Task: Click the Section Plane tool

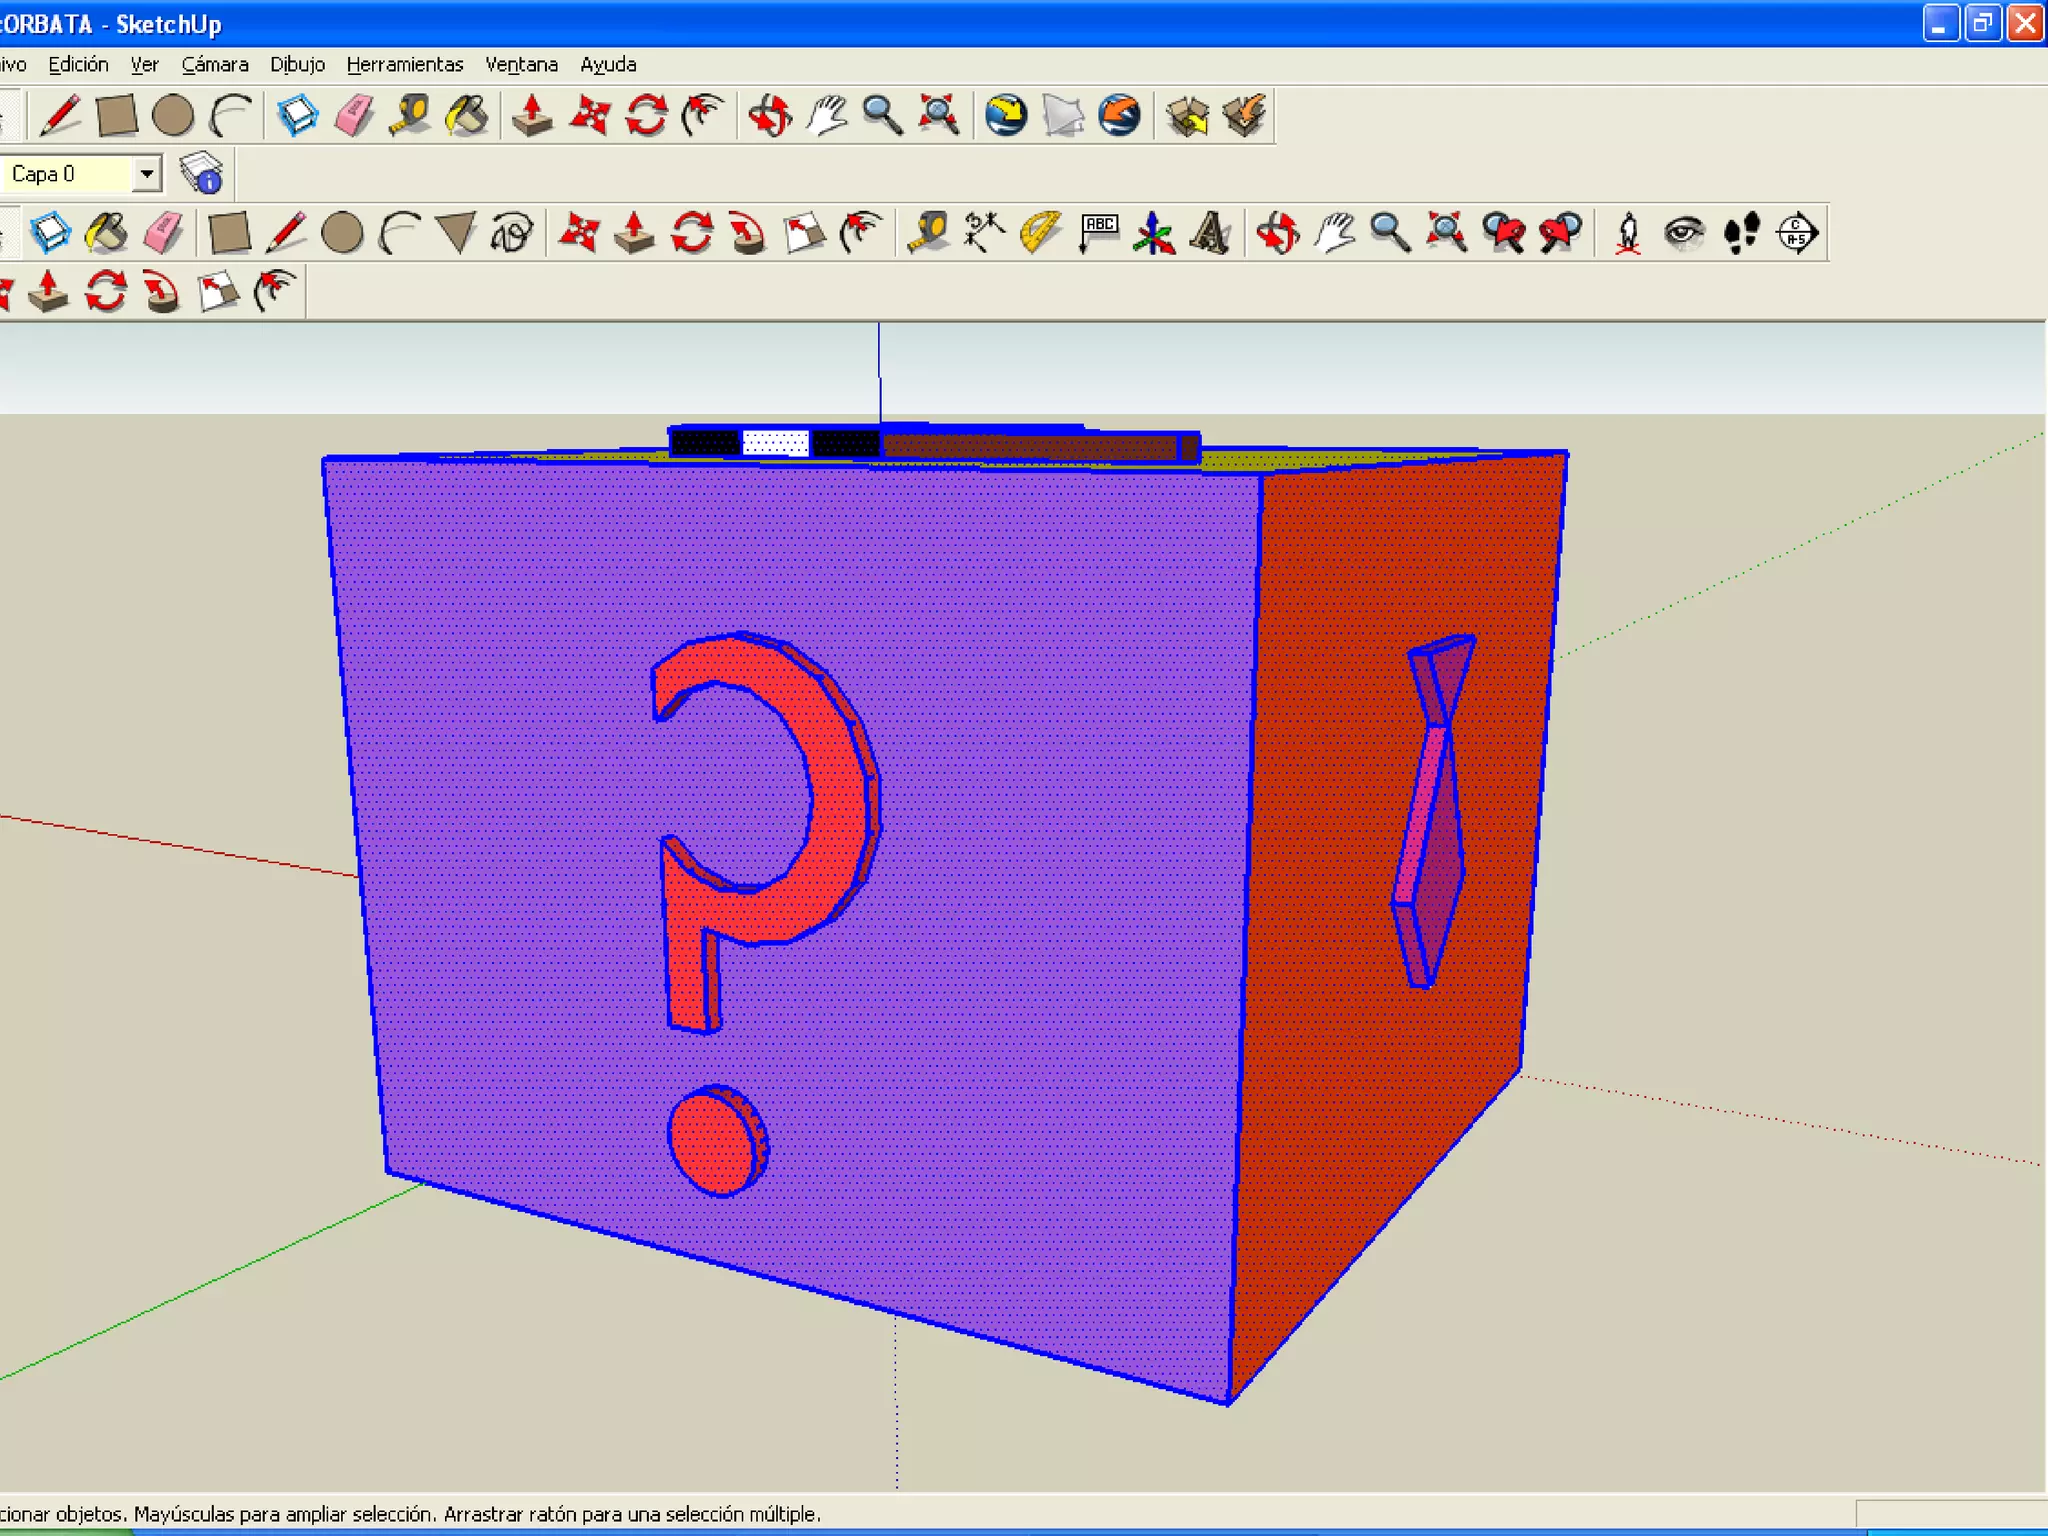Action: [1797, 233]
